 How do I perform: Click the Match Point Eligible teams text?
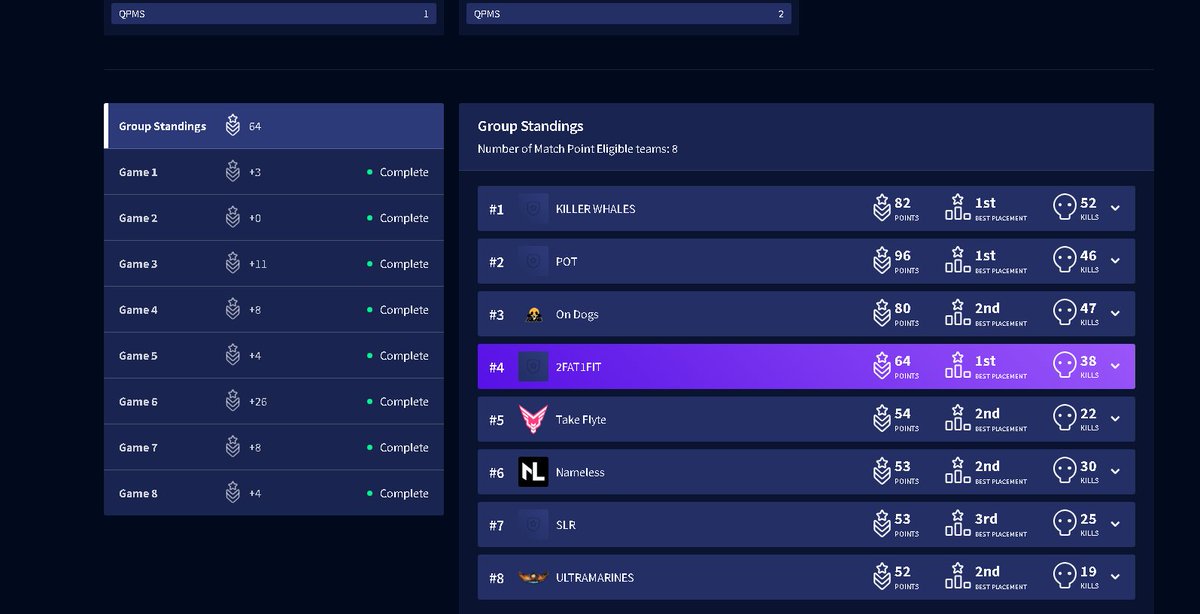tap(578, 149)
